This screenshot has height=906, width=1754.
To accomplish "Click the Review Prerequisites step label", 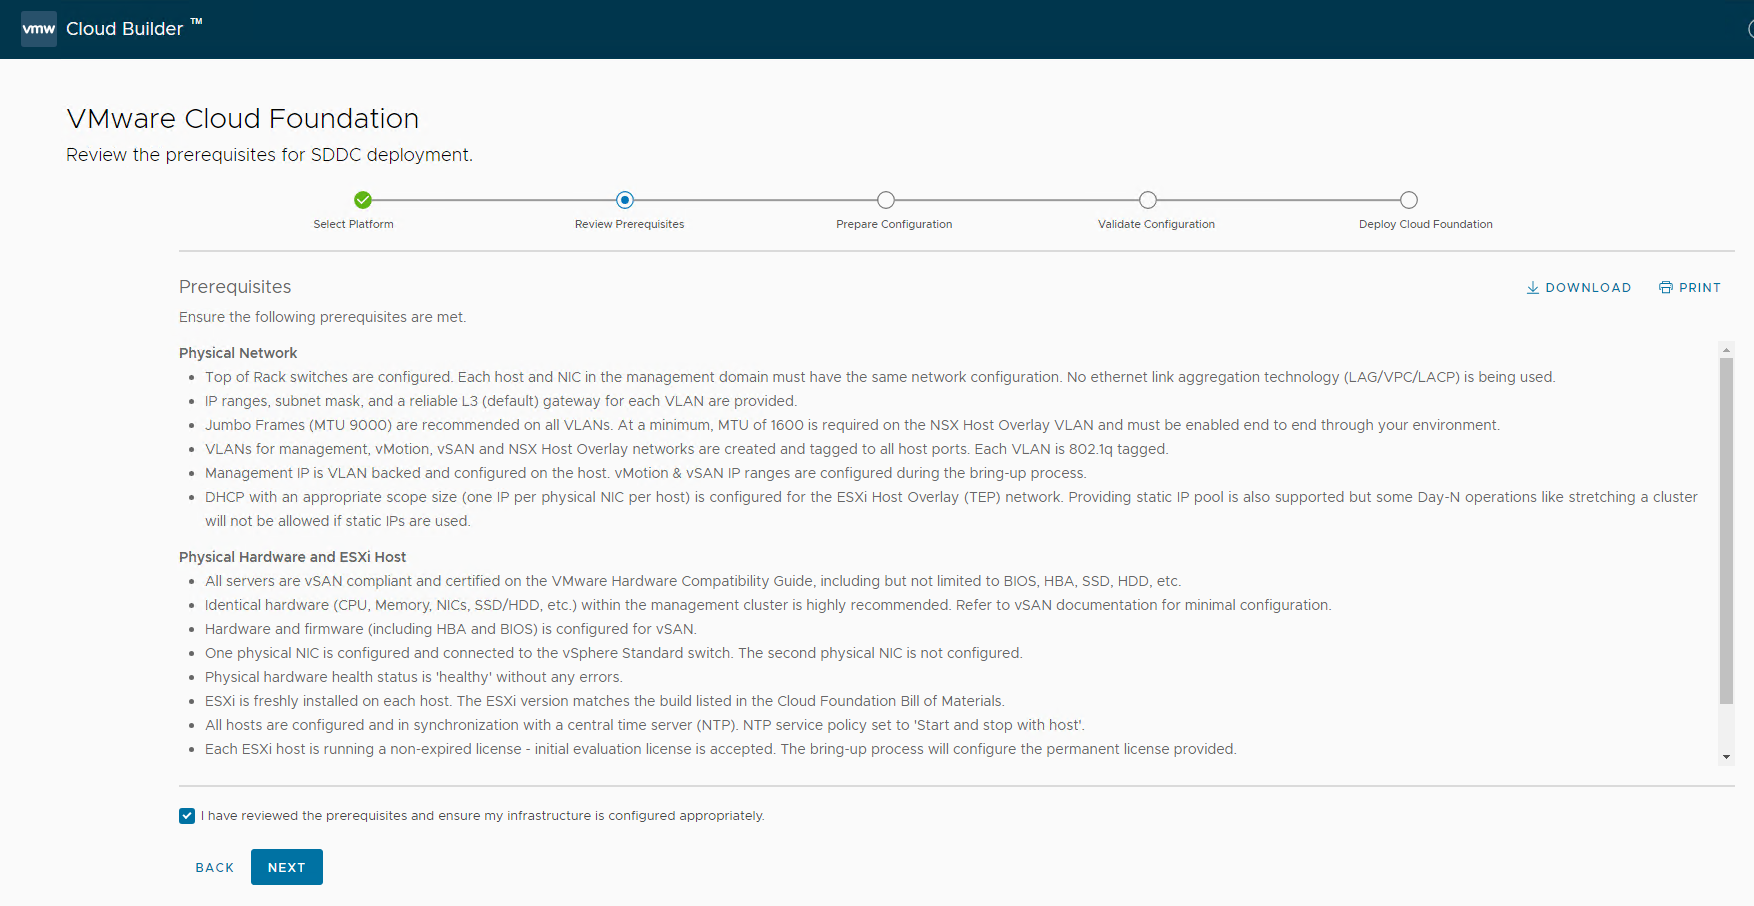I will coord(629,224).
